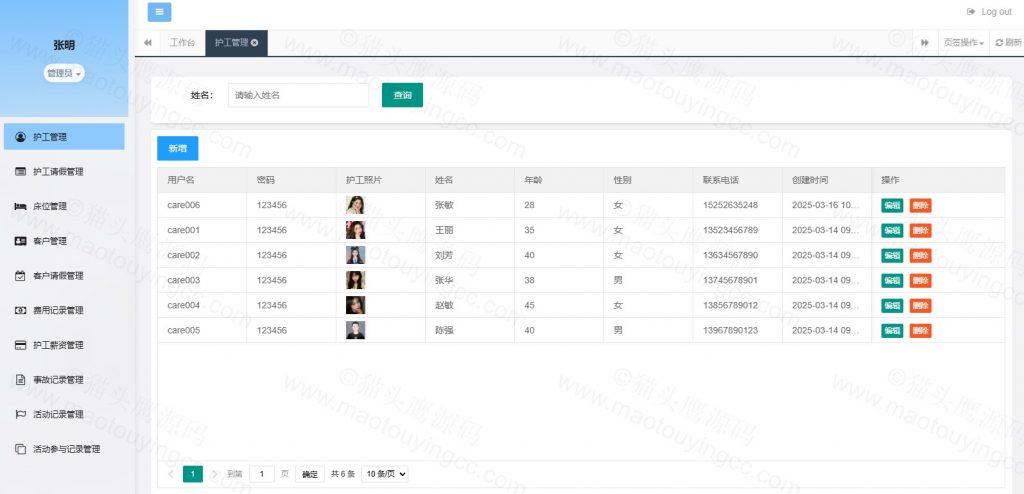Close the 护工管理 tab with its x icon
Image resolution: width=1024 pixels, height=494 pixels.
point(255,42)
